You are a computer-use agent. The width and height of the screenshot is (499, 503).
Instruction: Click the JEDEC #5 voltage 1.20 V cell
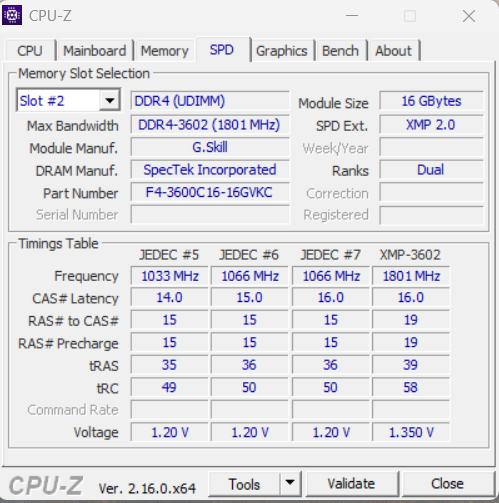pos(170,432)
